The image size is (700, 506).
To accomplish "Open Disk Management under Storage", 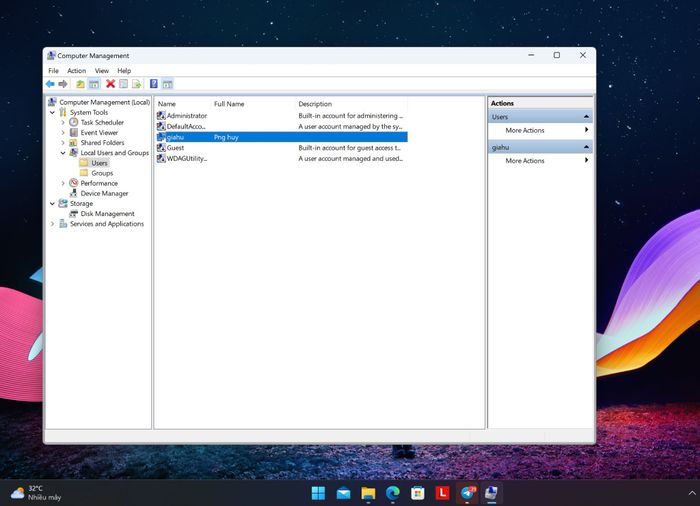I will click(107, 214).
